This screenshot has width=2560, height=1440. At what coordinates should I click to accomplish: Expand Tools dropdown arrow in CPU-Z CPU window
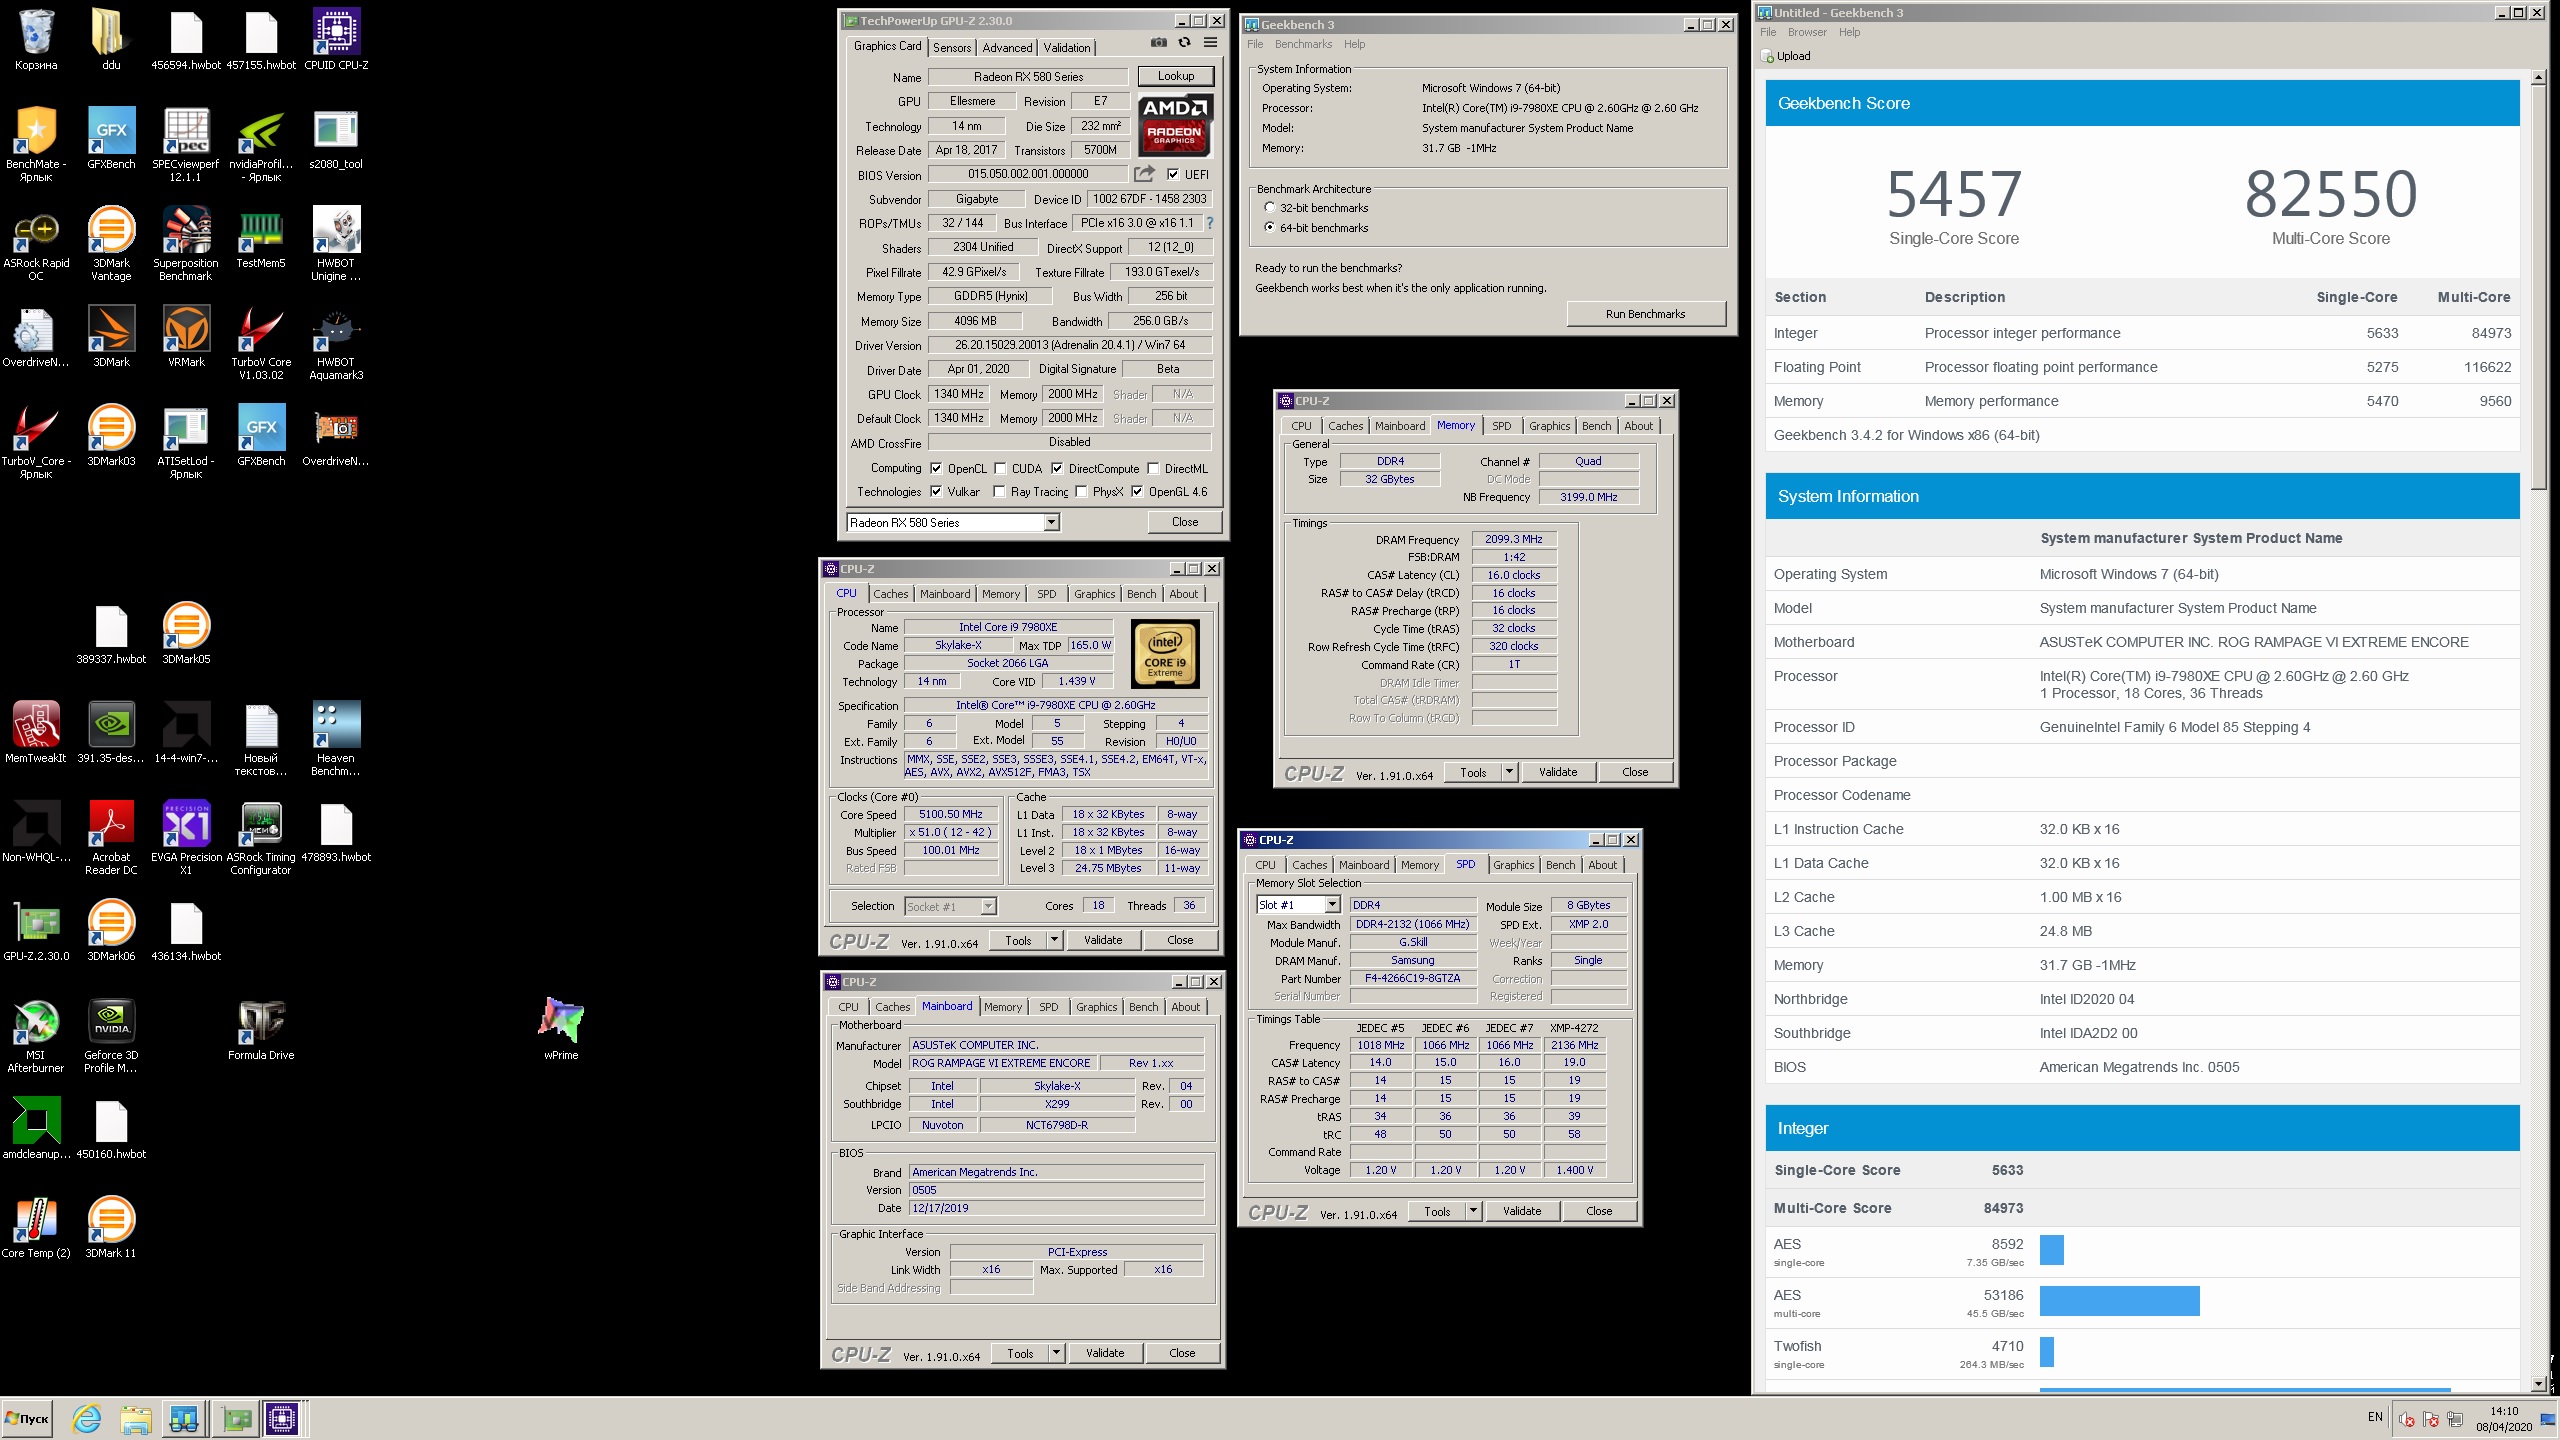(1054, 940)
